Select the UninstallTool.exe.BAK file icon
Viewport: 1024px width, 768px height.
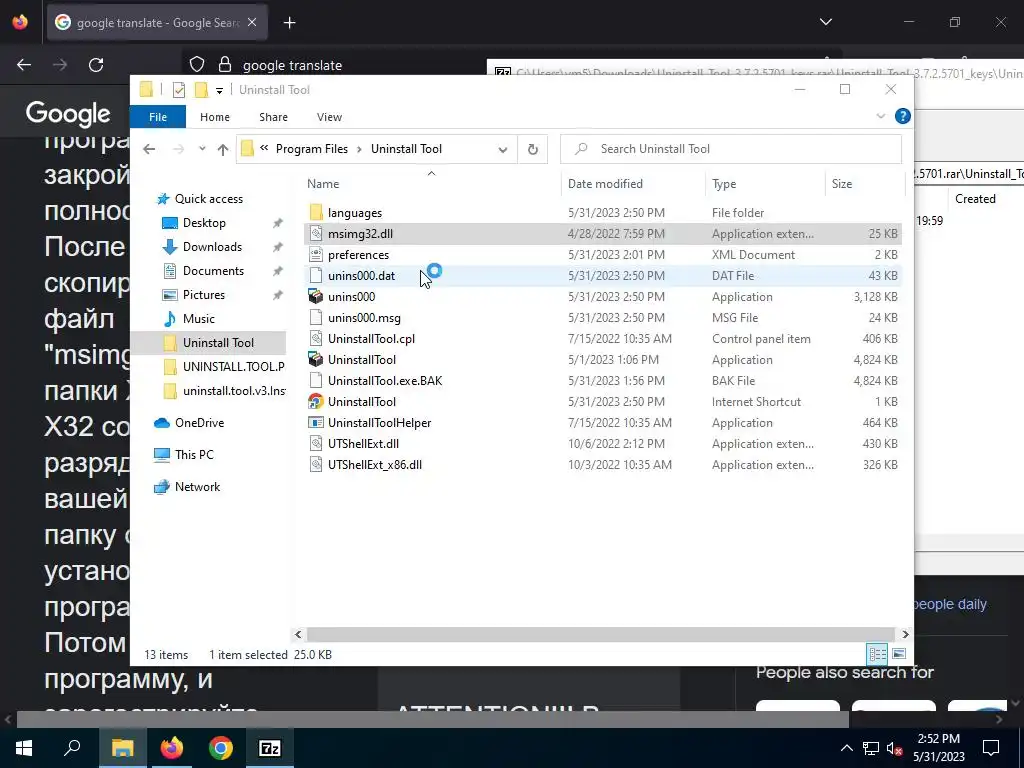pyautogui.click(x=316, y=380)
